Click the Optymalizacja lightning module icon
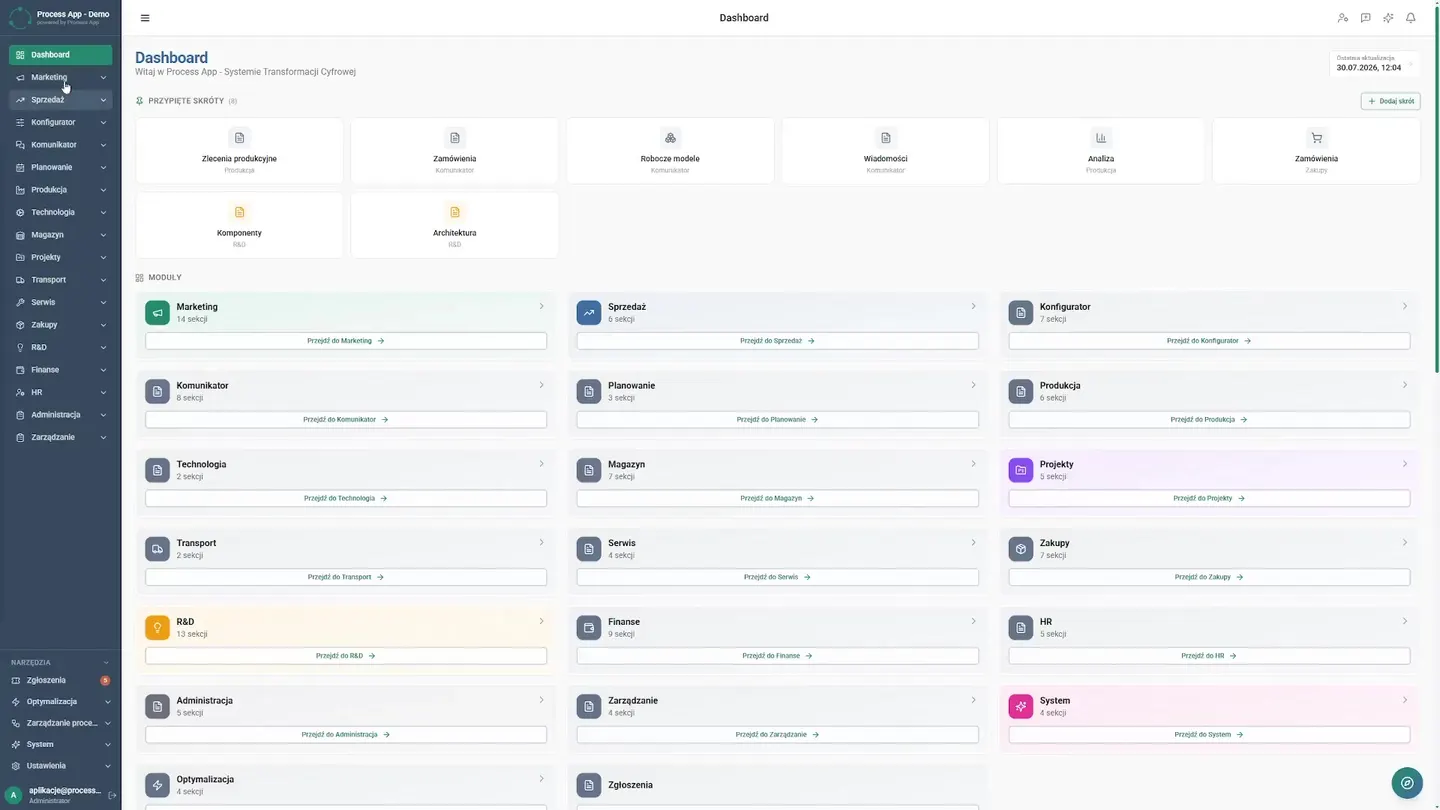This screenshot has width=1440, height=810. click(x=157, y=785)
